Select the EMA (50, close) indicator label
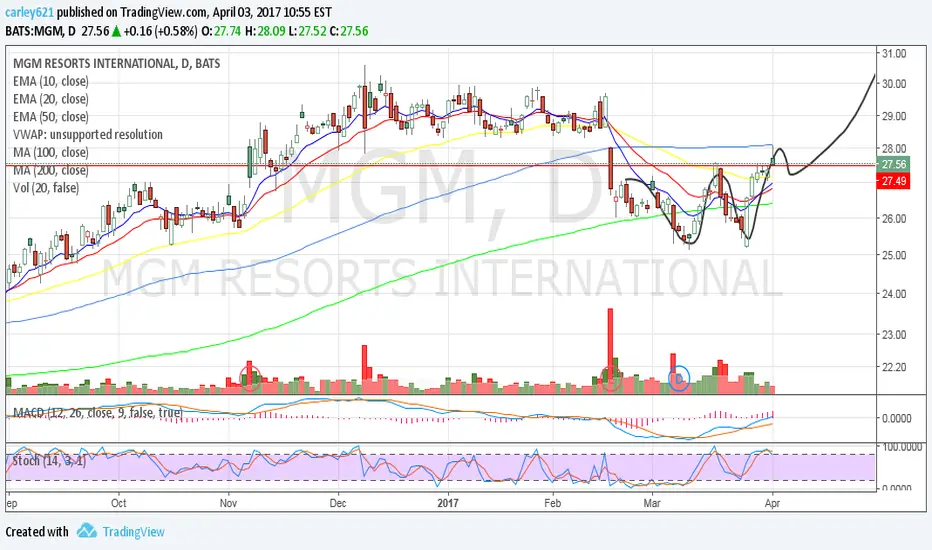 pyautogui.click(x=51, y=117)
